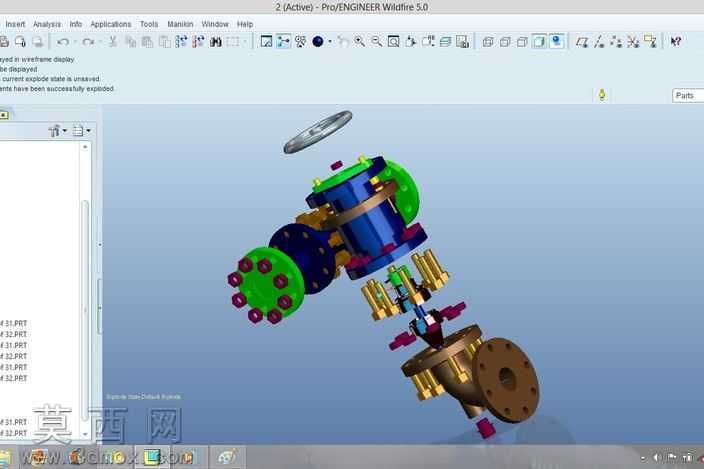Click the What's This help icon

tap(676, 42)
